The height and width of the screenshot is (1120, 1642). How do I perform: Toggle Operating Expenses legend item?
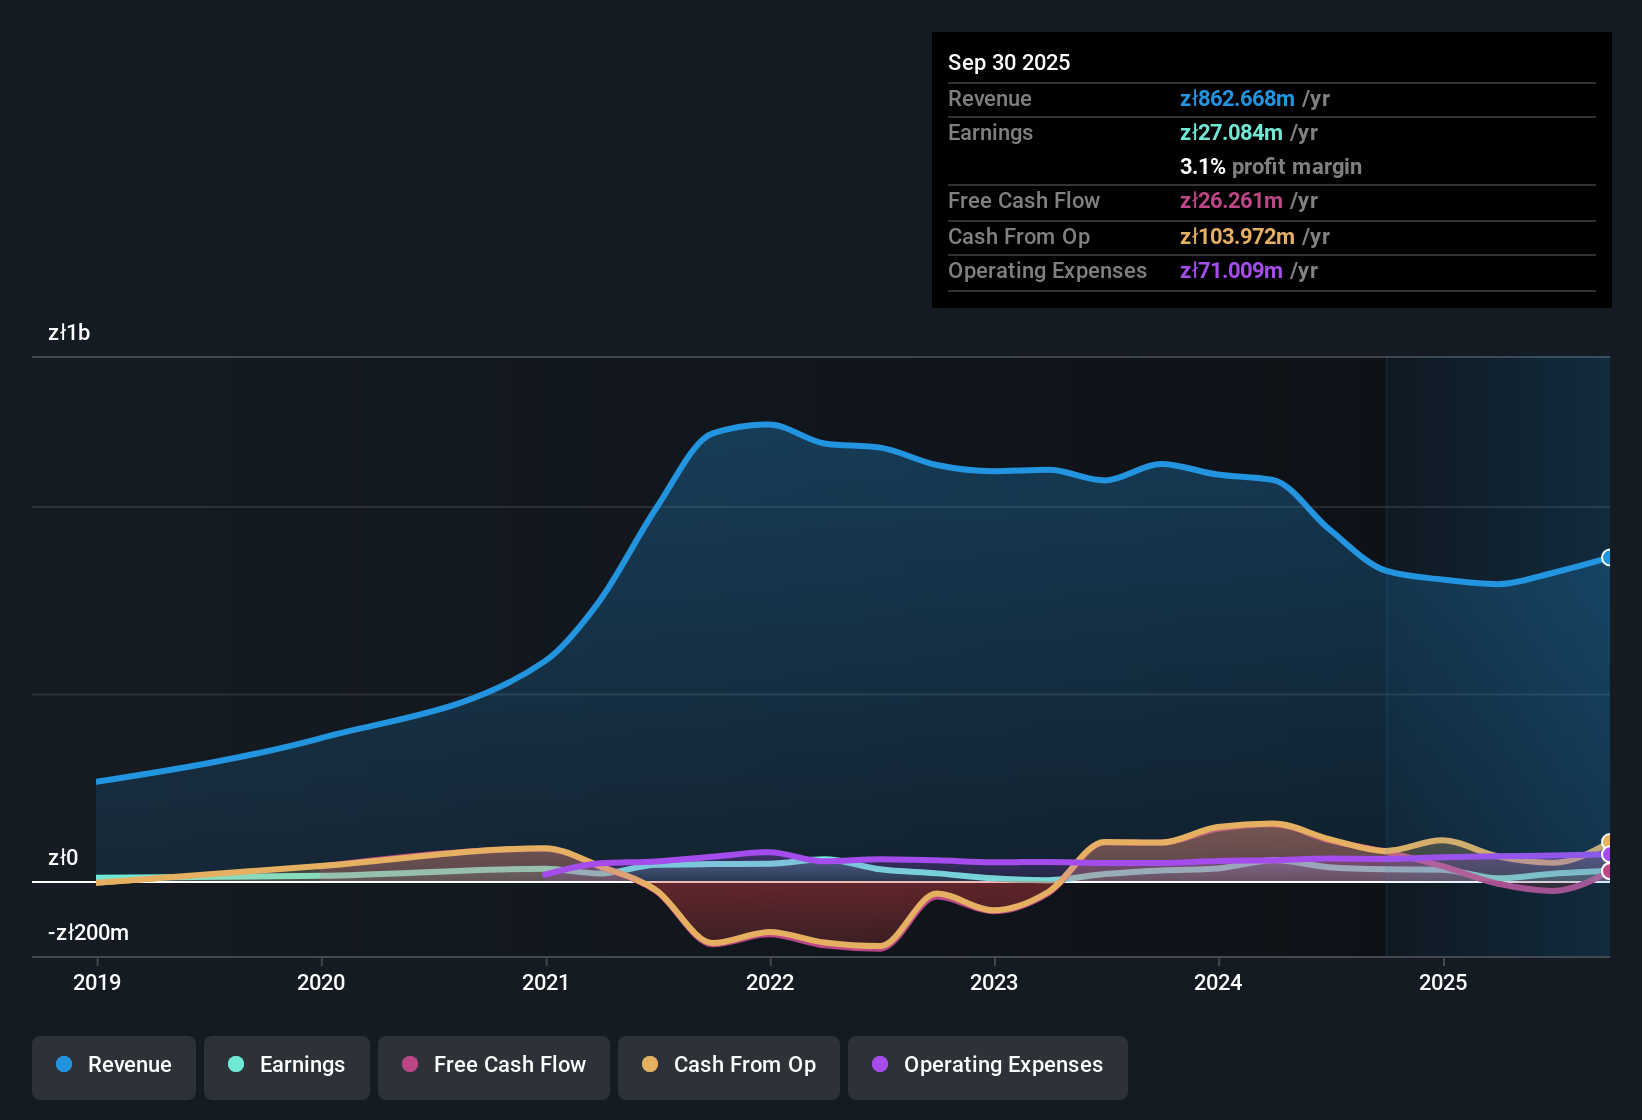point(988,1065)
